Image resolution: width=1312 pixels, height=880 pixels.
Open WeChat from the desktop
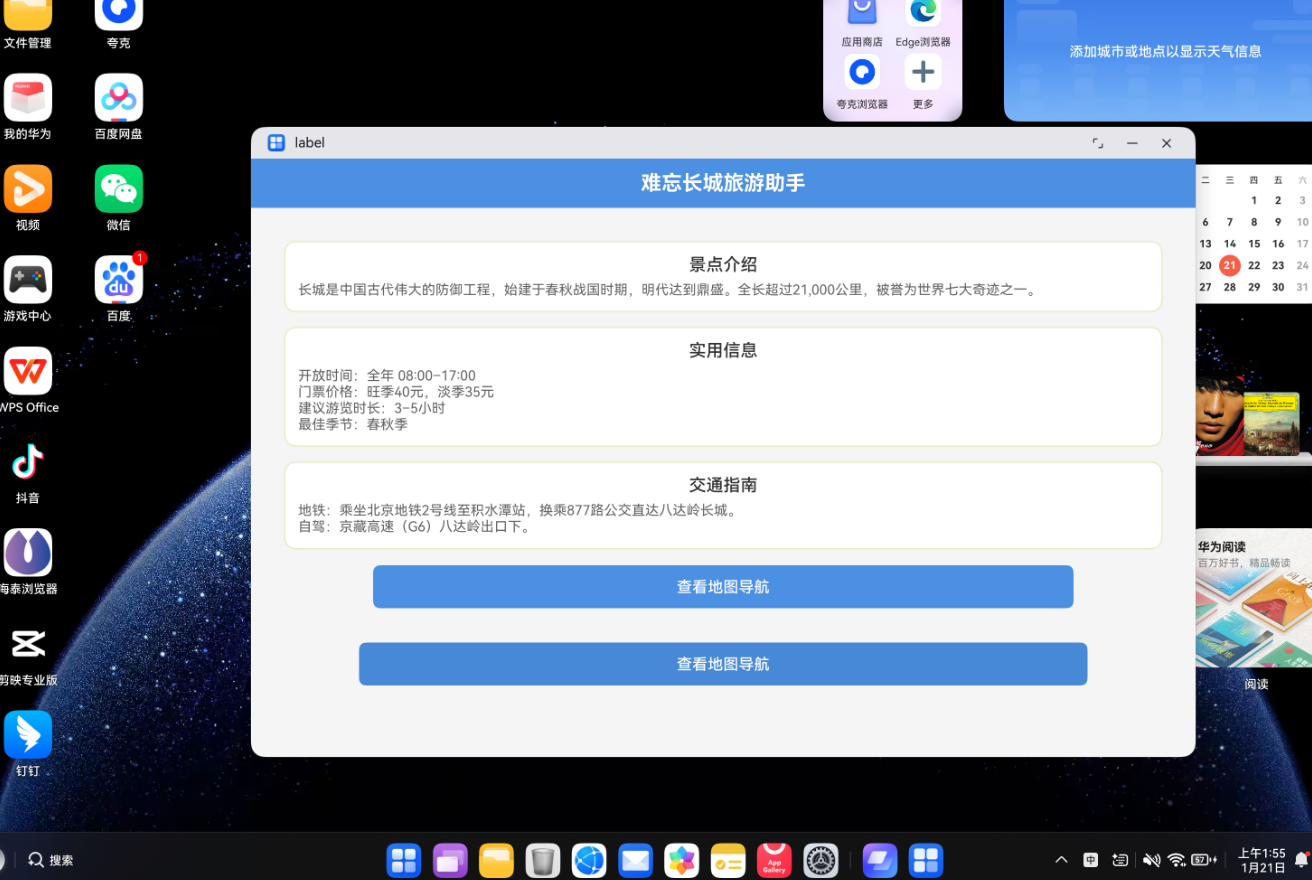coord(118,189)
